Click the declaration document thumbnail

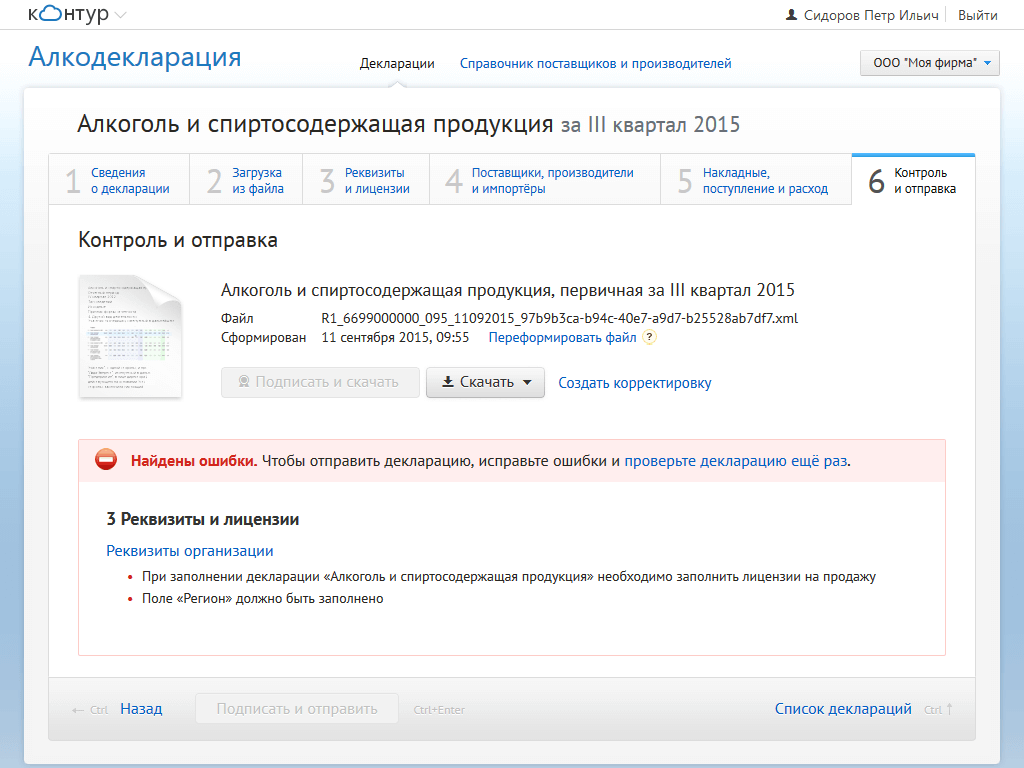(x=130, y=336)
